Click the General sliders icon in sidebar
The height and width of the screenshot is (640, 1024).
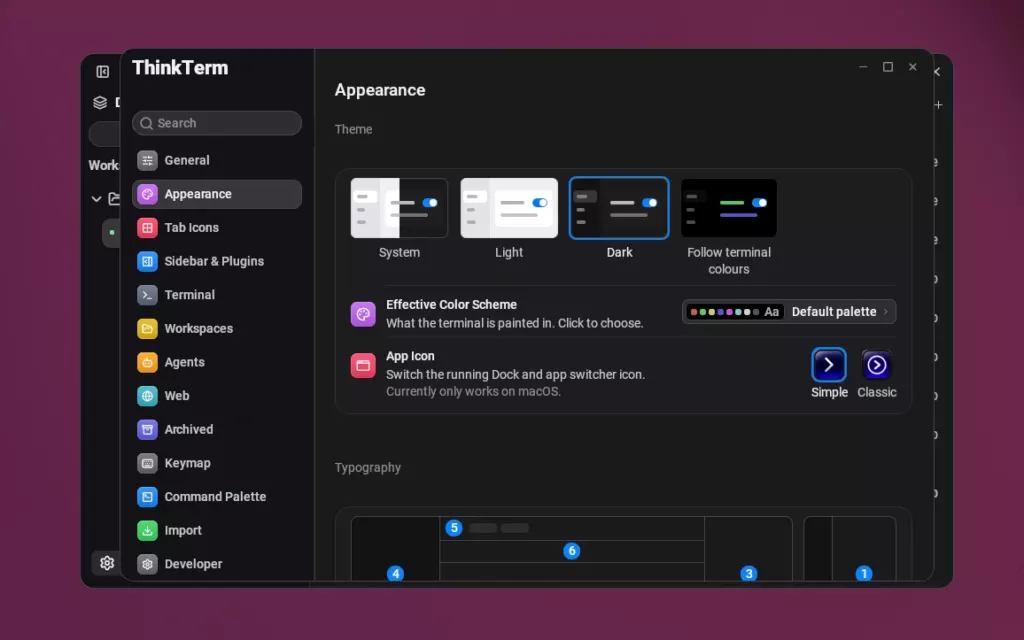pos(147,160)
